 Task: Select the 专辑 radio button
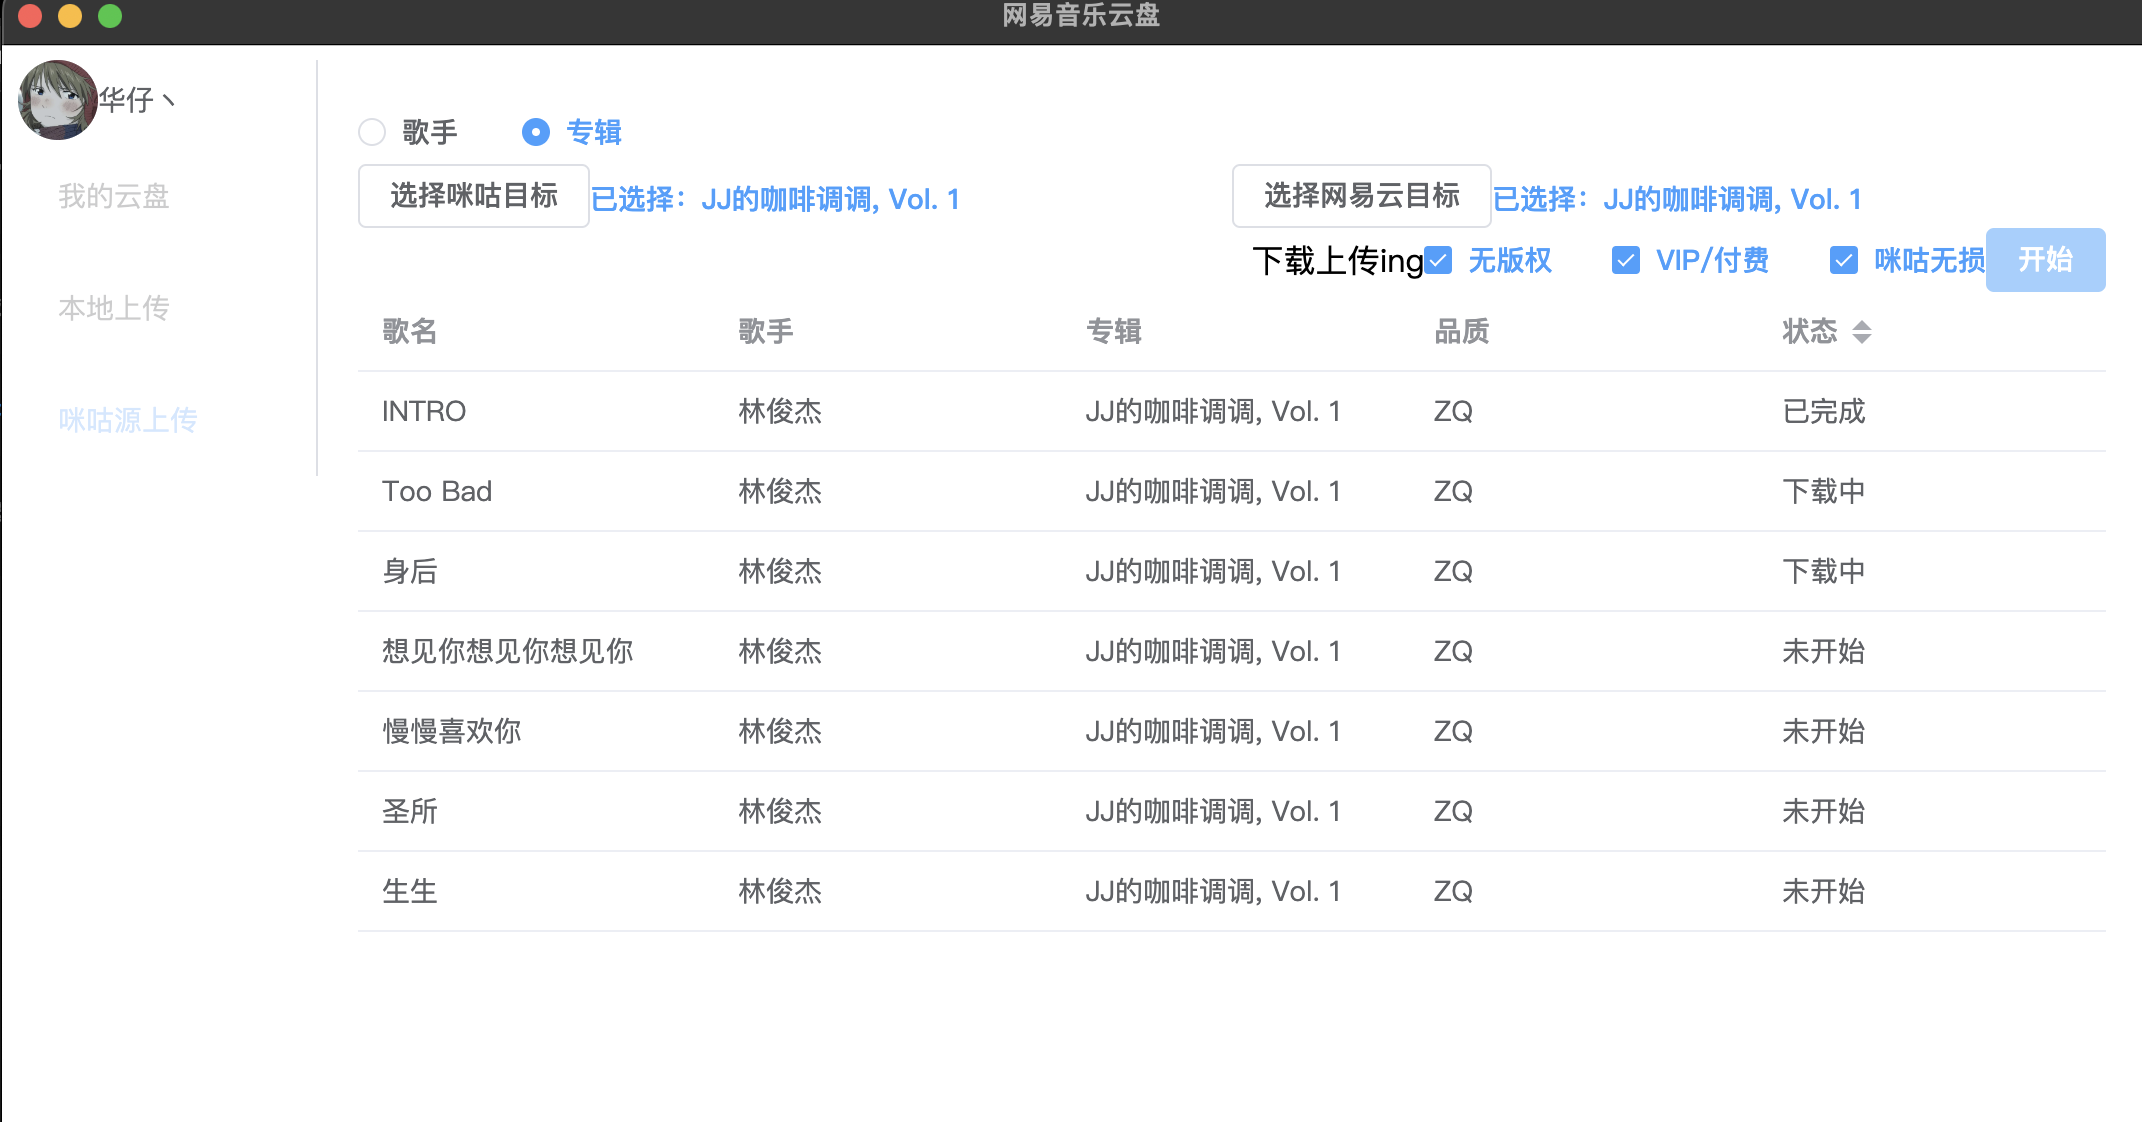pyautogui.click(x=536, y=132)
